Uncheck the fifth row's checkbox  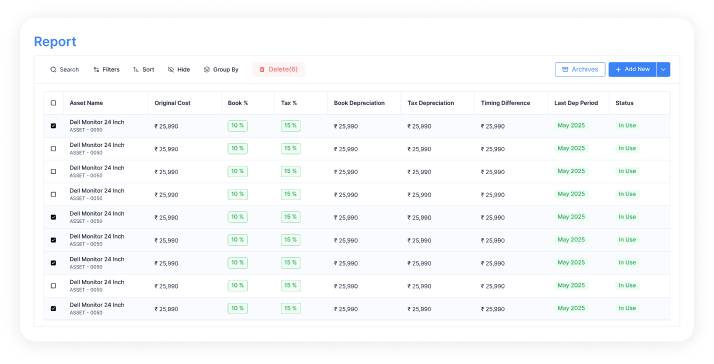pyautogui.click(x=53, y=217)
